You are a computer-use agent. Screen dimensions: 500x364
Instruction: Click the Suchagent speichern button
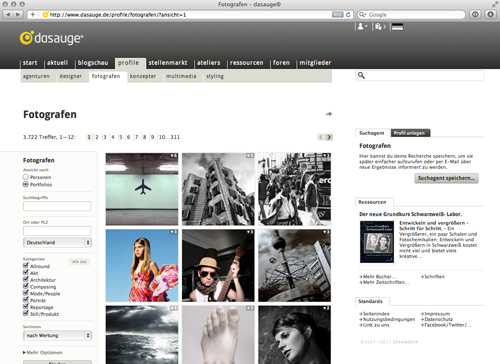coord(447,178)
